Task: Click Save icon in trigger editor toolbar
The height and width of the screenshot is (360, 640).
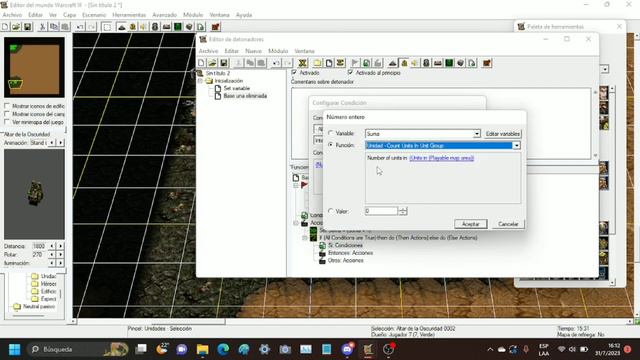Action: coord(224,63)
